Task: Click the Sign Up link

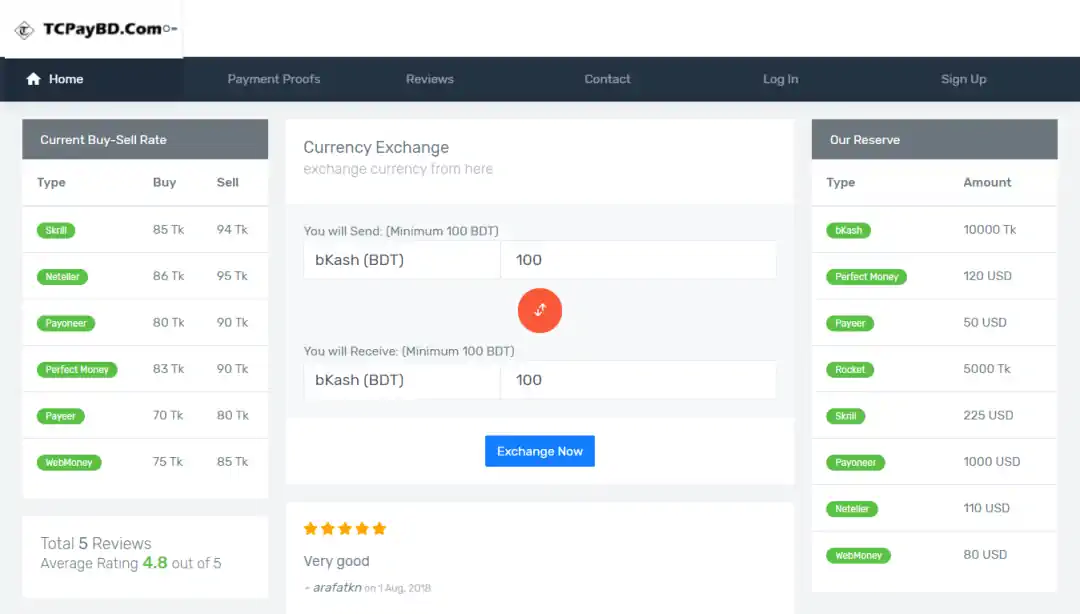Action: click(x=963, y=79)
